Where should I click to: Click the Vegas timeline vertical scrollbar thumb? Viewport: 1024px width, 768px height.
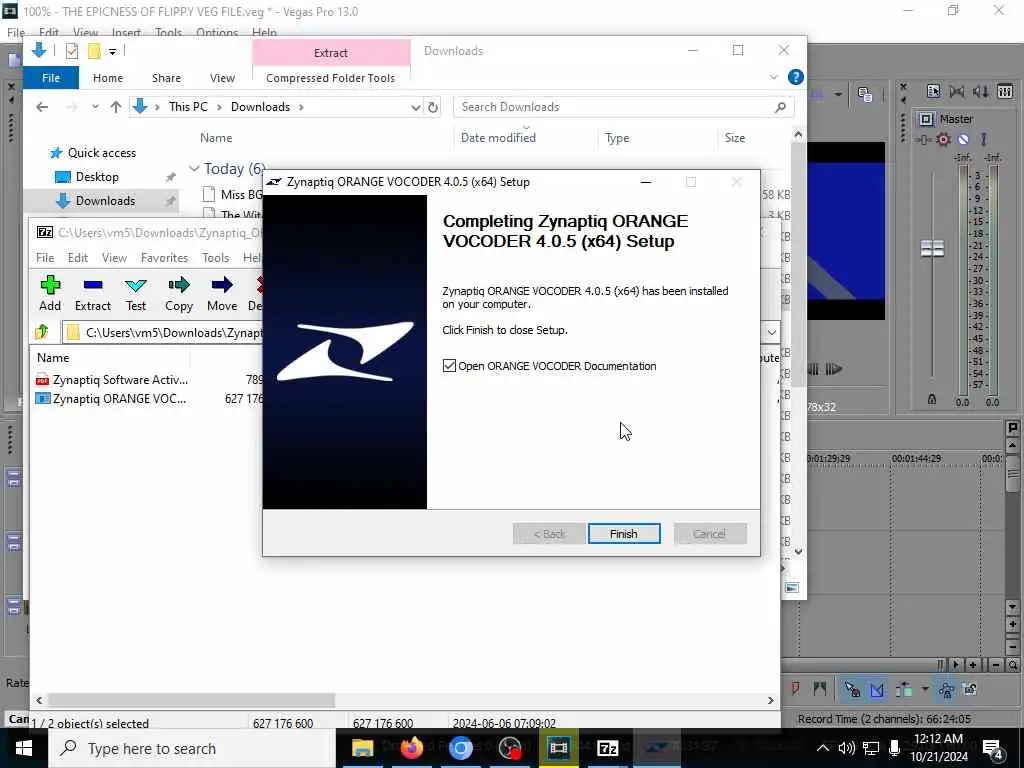point(1013,475)
